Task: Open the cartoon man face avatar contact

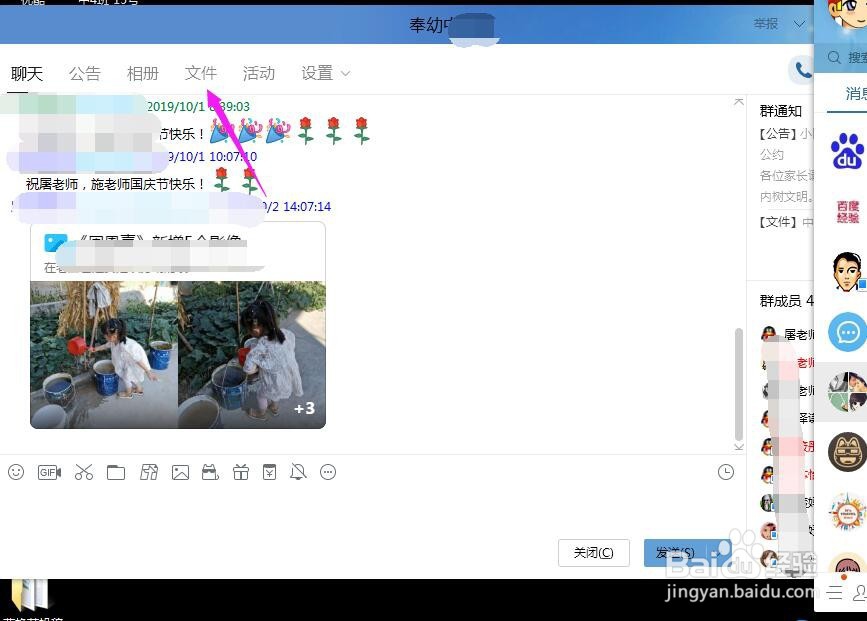Action: 847,271
